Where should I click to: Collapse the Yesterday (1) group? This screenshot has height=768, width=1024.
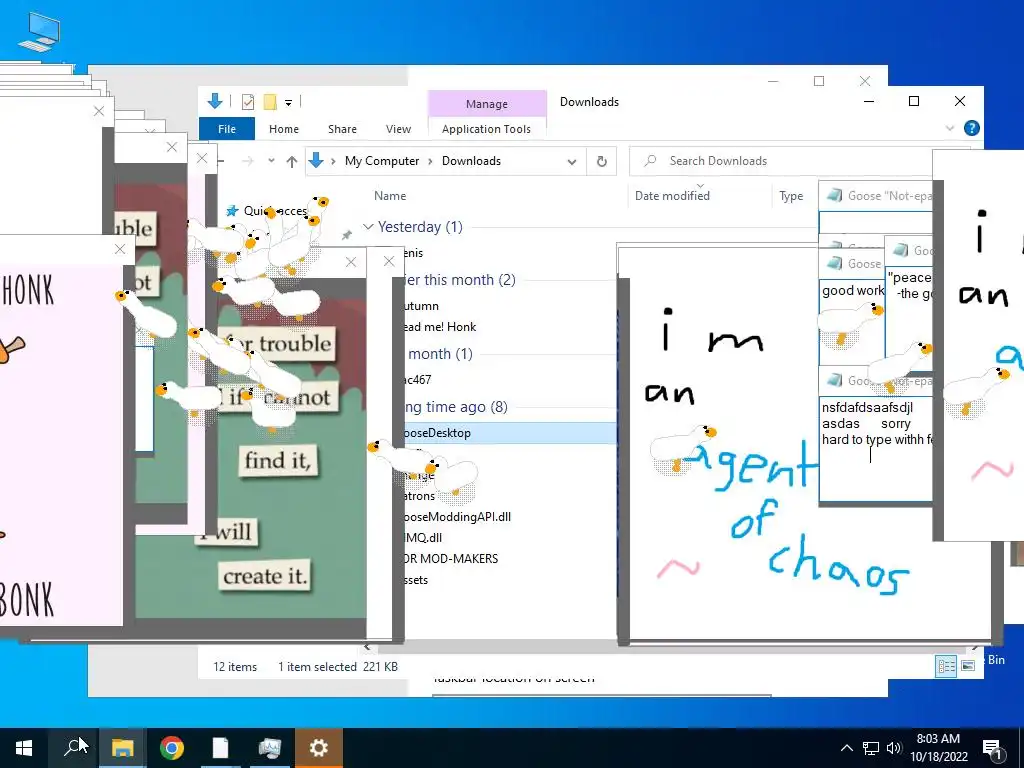[x=368, y=227]
